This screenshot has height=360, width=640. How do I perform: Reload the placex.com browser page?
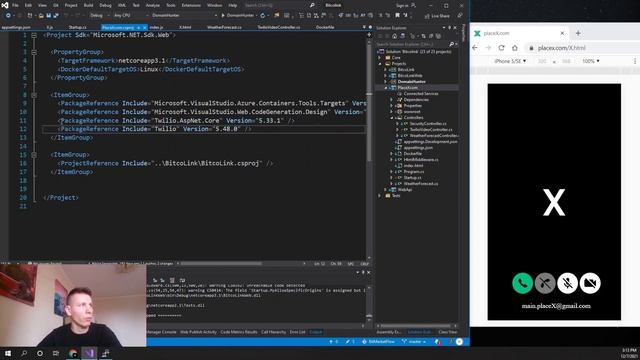tap(501, 48)
